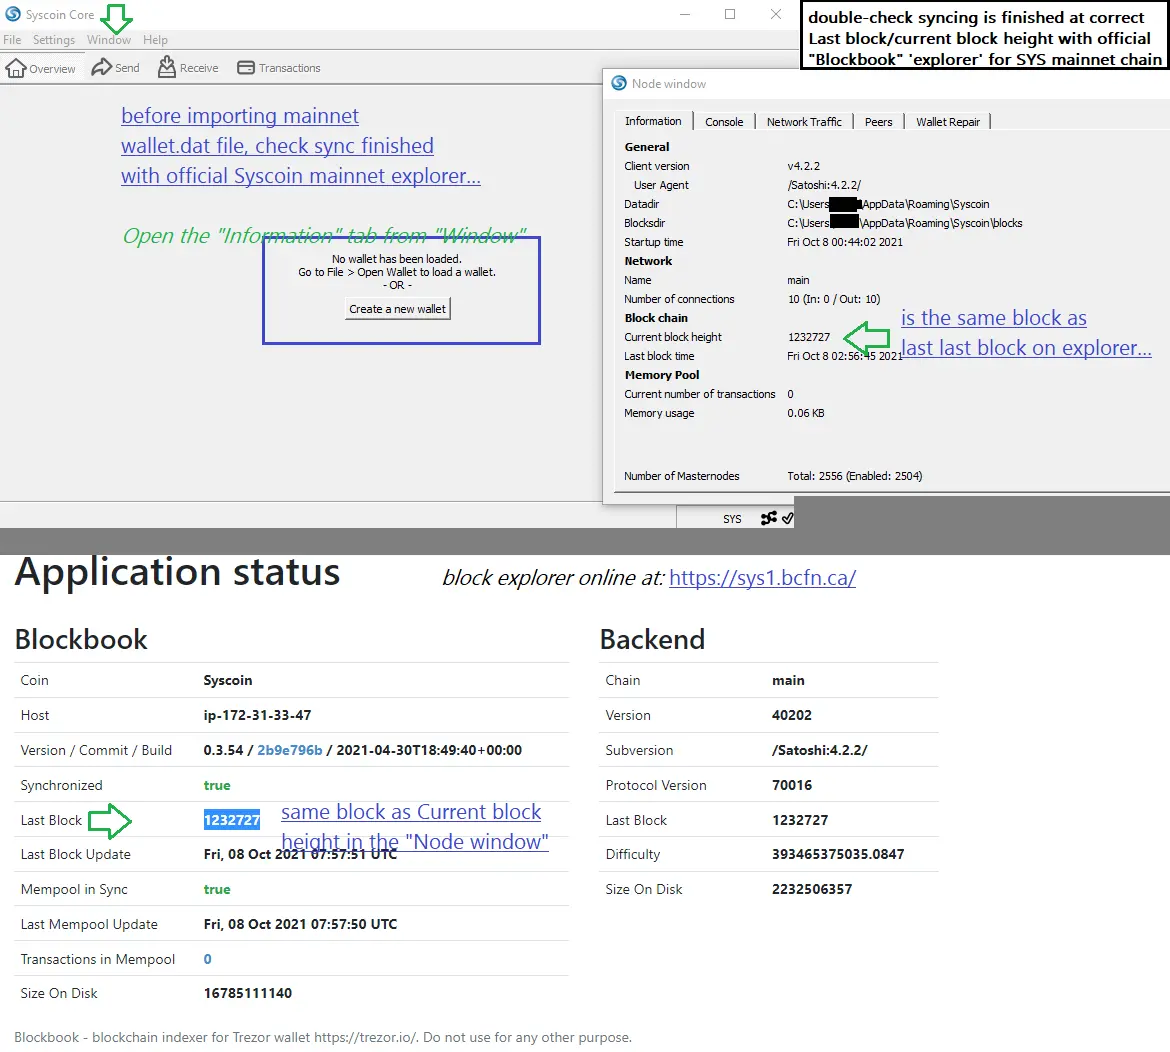Click the SYS unit label in status bar
Image resolution: width=1170 pixels, height=1052 pixels.
click(x=732, y=519)
